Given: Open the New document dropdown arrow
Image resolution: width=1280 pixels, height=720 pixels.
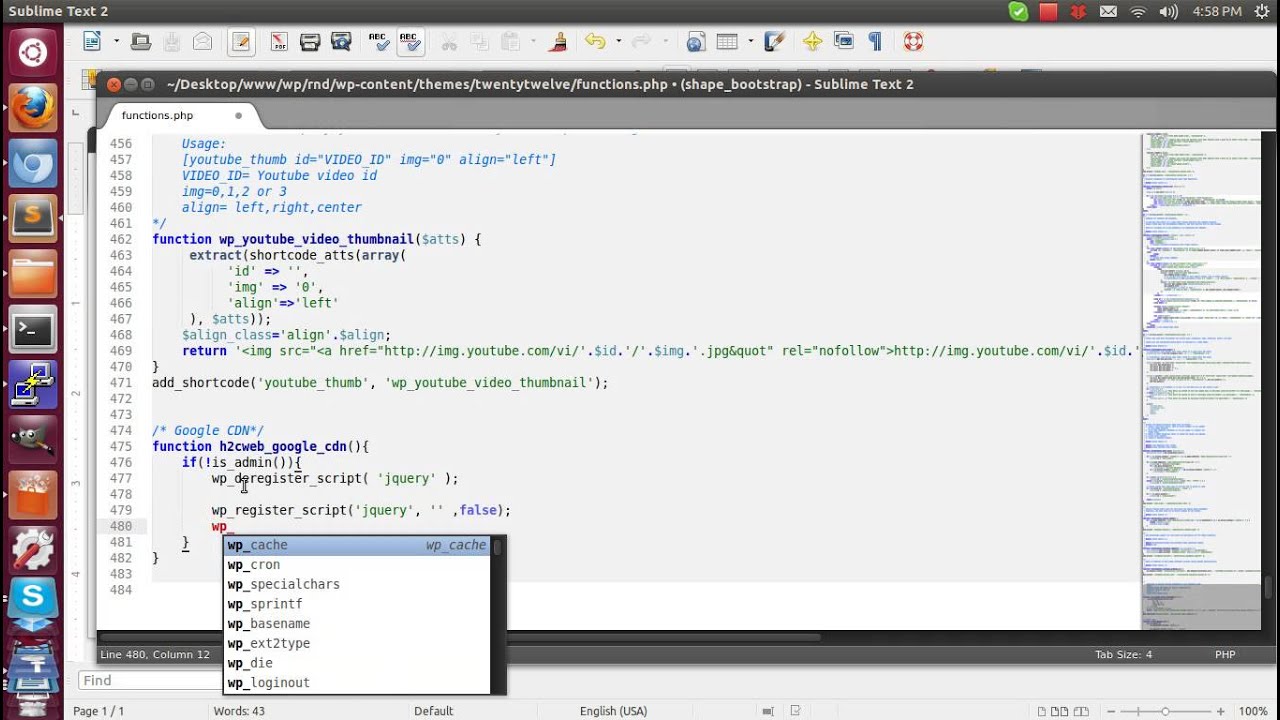Looking at the screenshot, I should tap(116, 42).
